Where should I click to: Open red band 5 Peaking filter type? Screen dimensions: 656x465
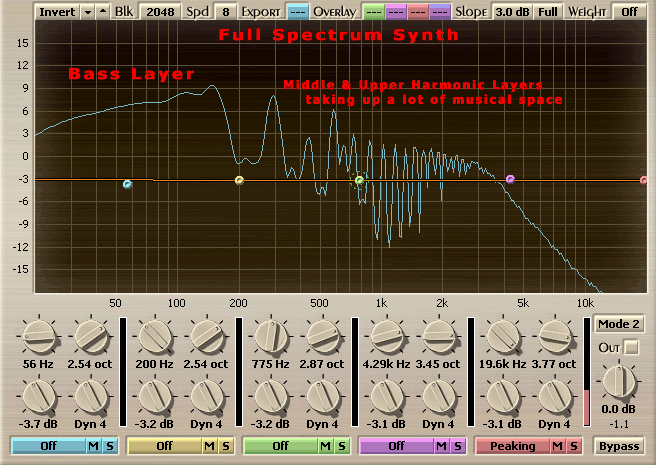click(512, 446)
